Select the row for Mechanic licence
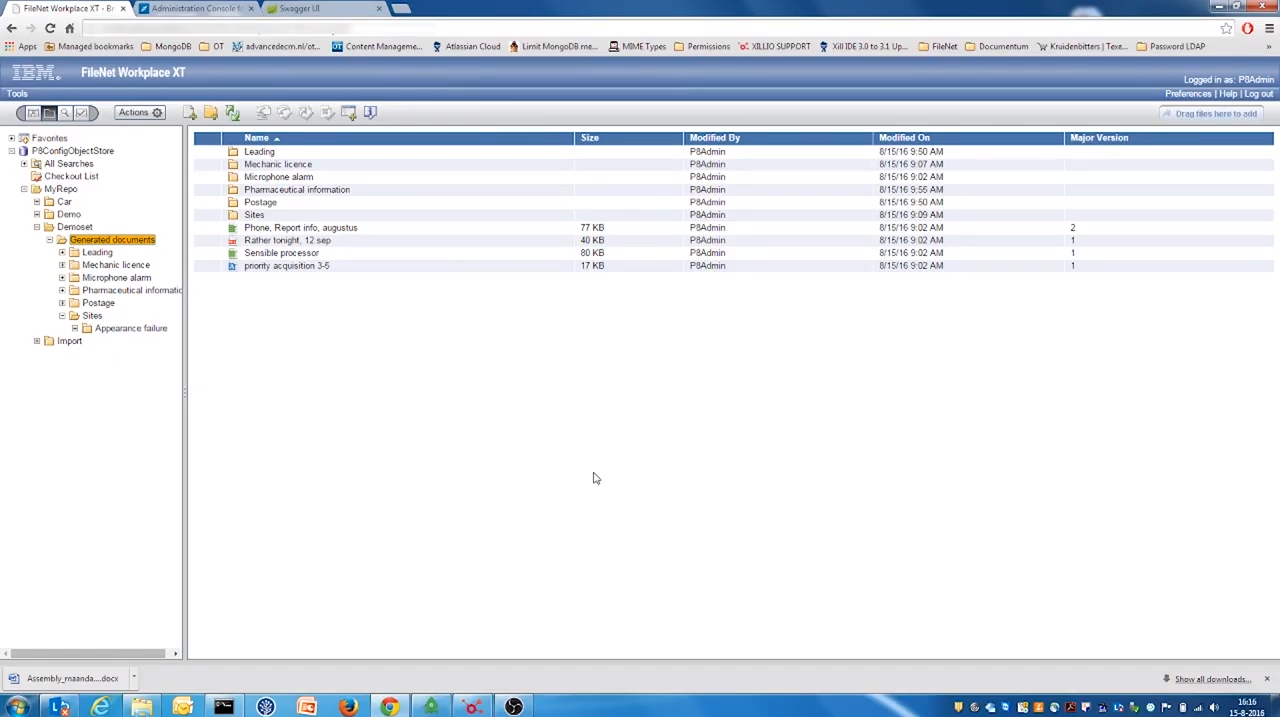Screen dimensions: 1280x717 [x=278, y=164]
